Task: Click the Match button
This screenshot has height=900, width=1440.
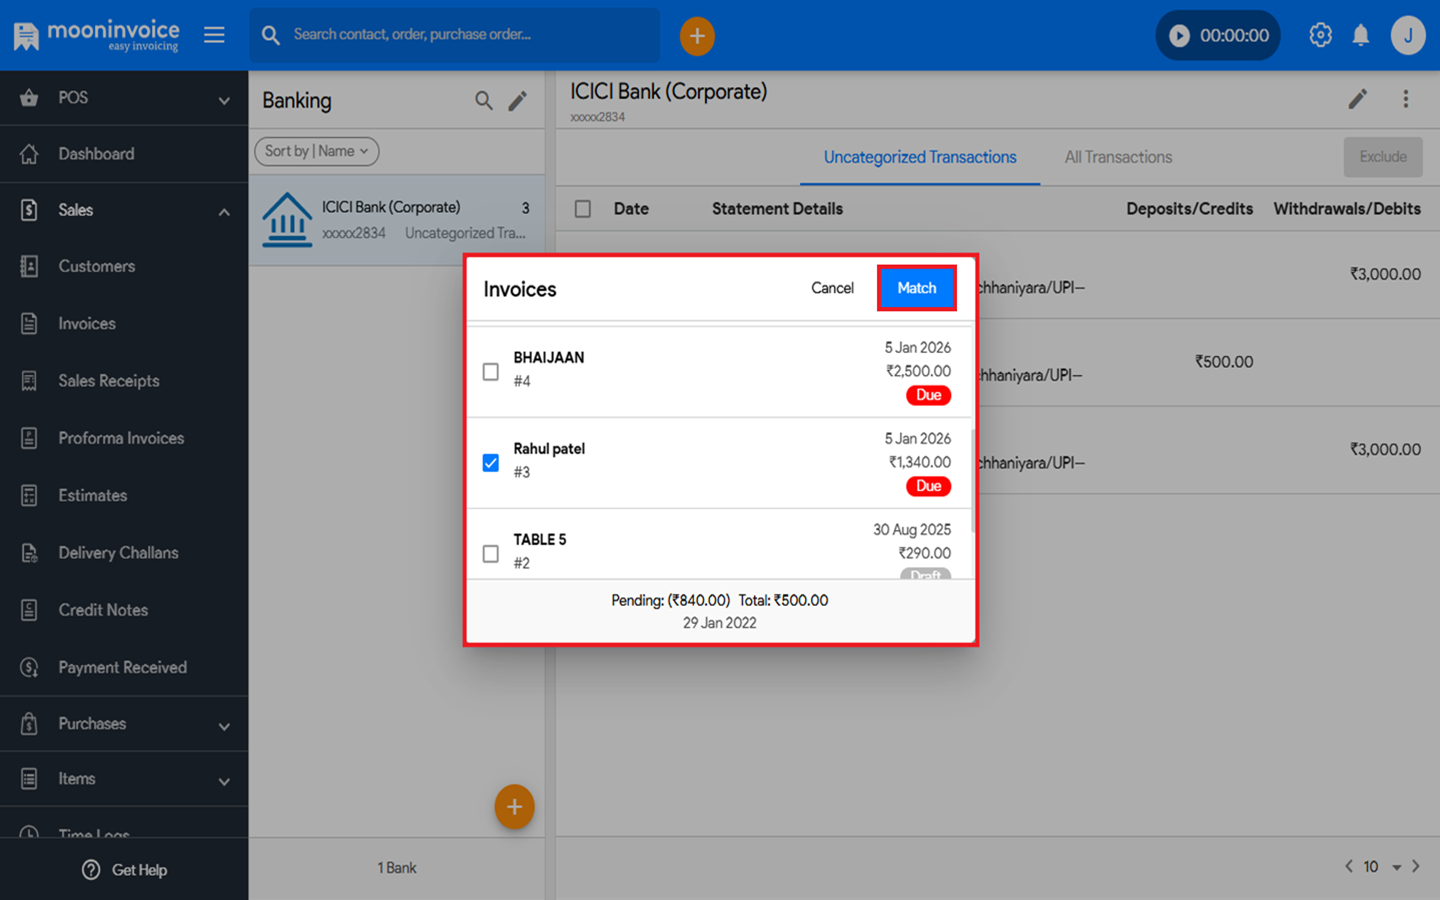Action: click(x=916, y=288)
